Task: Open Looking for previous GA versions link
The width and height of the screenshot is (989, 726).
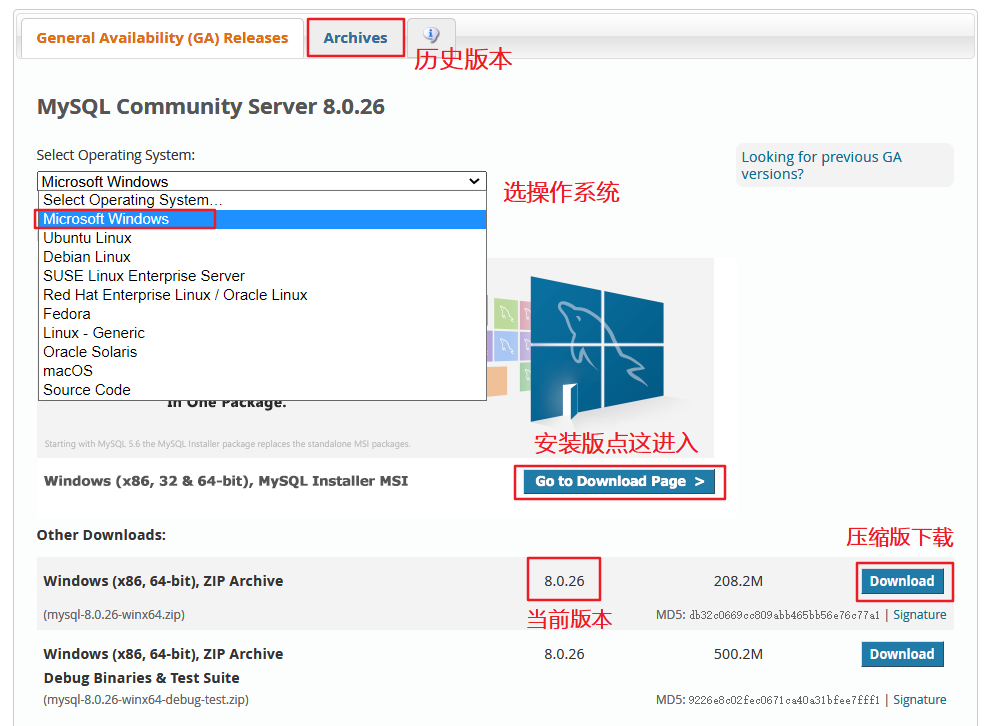Action: (x=821, y=165)
